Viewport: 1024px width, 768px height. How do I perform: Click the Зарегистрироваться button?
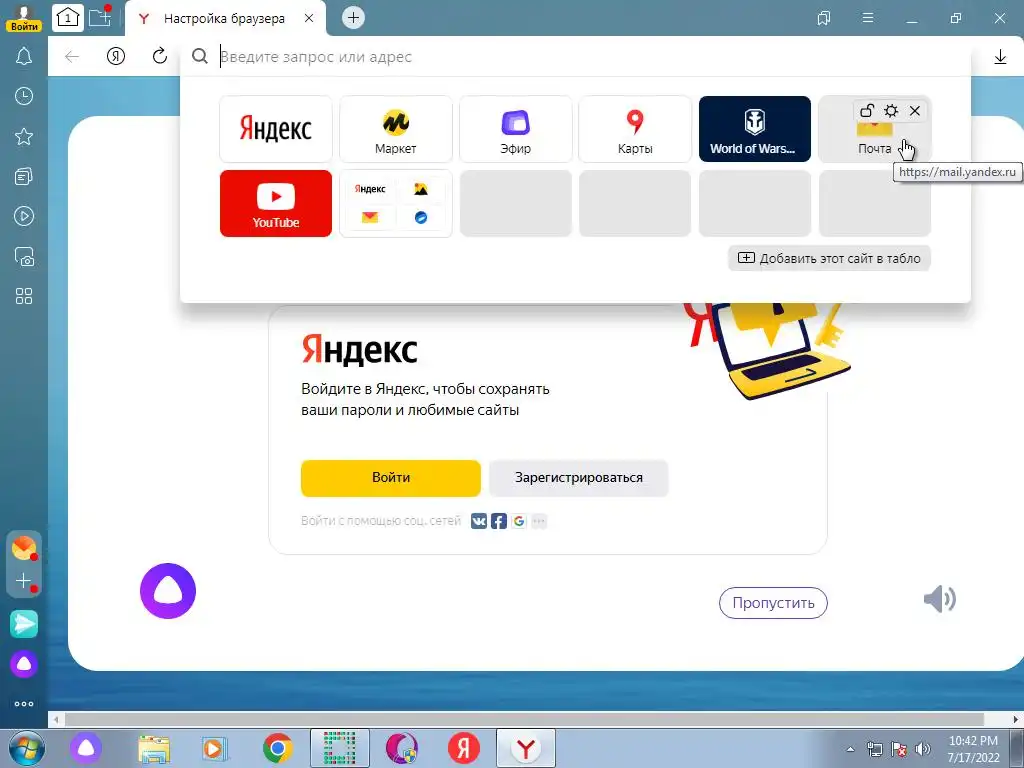click(579, 477)
